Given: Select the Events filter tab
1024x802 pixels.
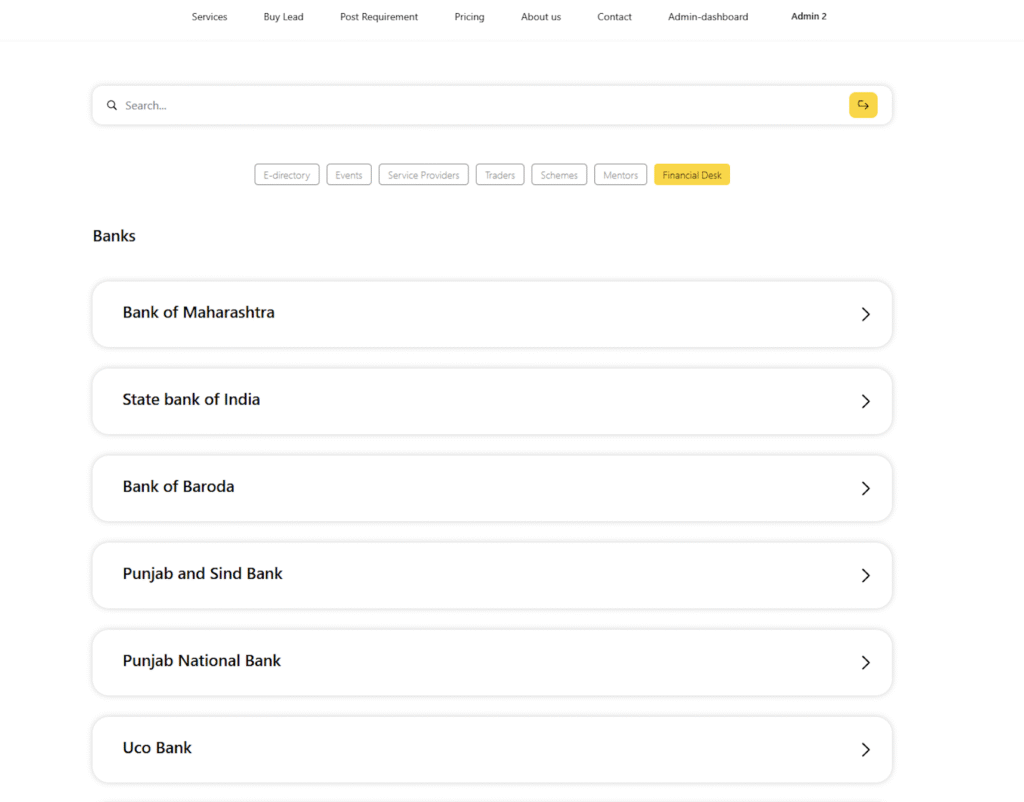Looking at the screenshot, I should (x=349, y=174).
